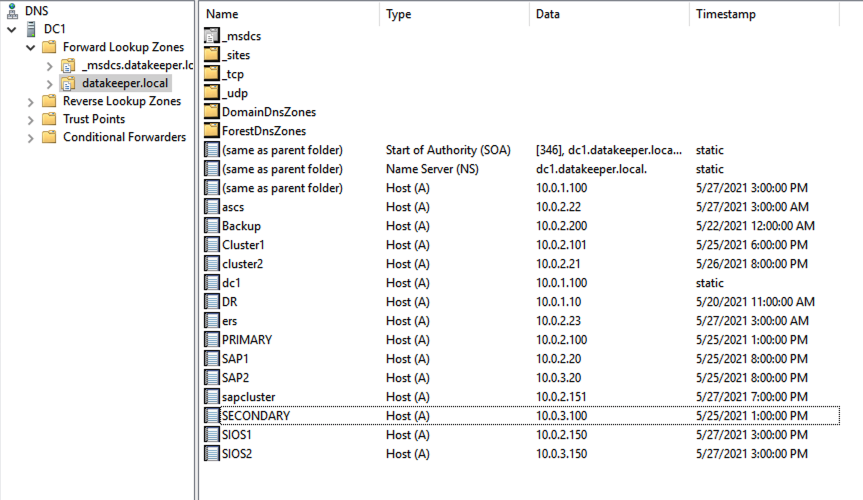Screen dimensions: 863x500
Task: Expand the Conditional Forwarders node
Action: click(31, 138)
